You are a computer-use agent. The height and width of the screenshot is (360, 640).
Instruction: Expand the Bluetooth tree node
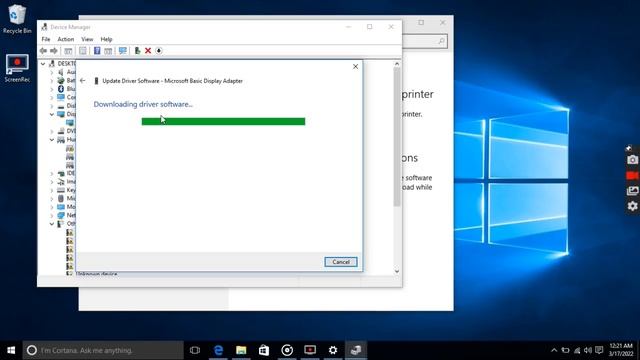(x=52, y=89)
